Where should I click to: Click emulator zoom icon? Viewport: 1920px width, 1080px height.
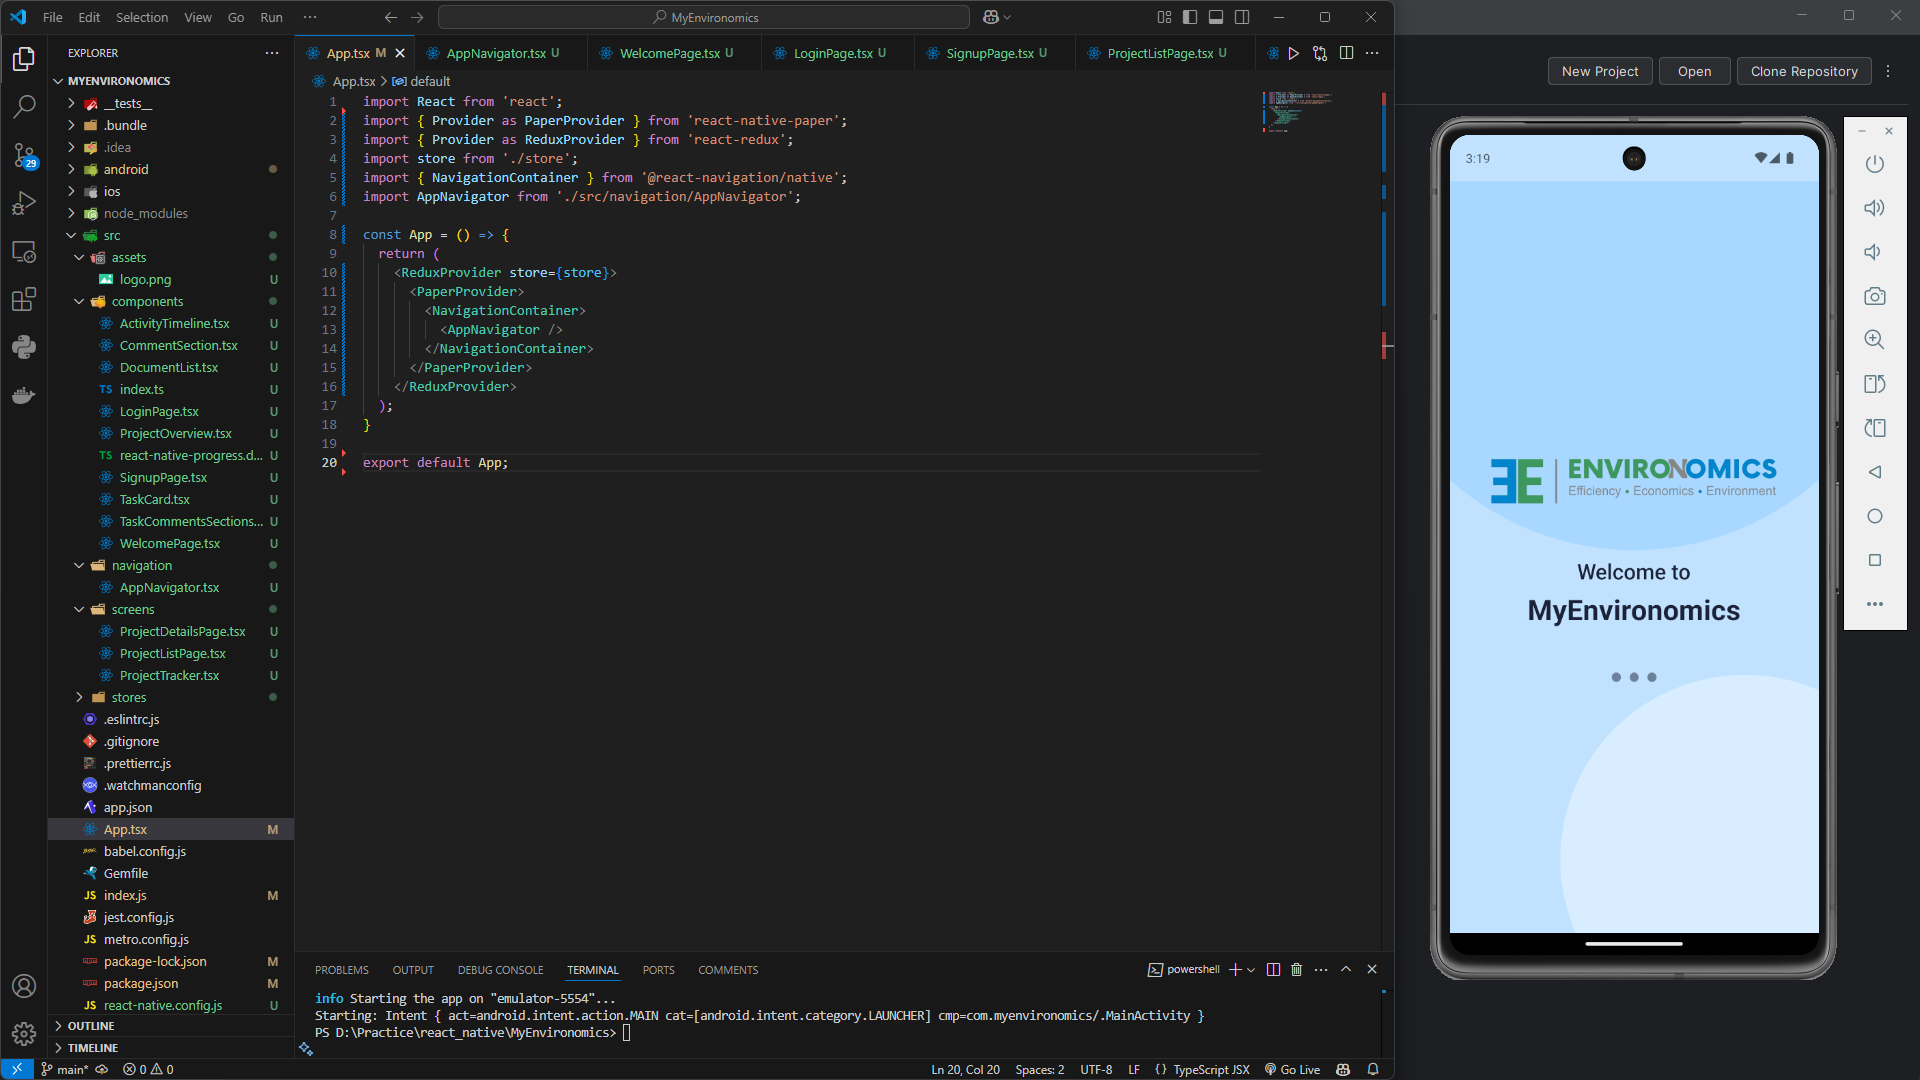click(x=1874, y=340)
